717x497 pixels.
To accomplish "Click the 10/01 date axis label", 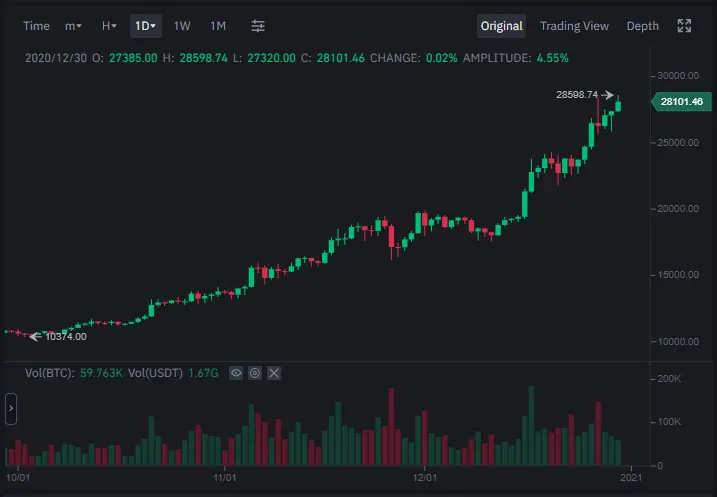I will 18,478.
